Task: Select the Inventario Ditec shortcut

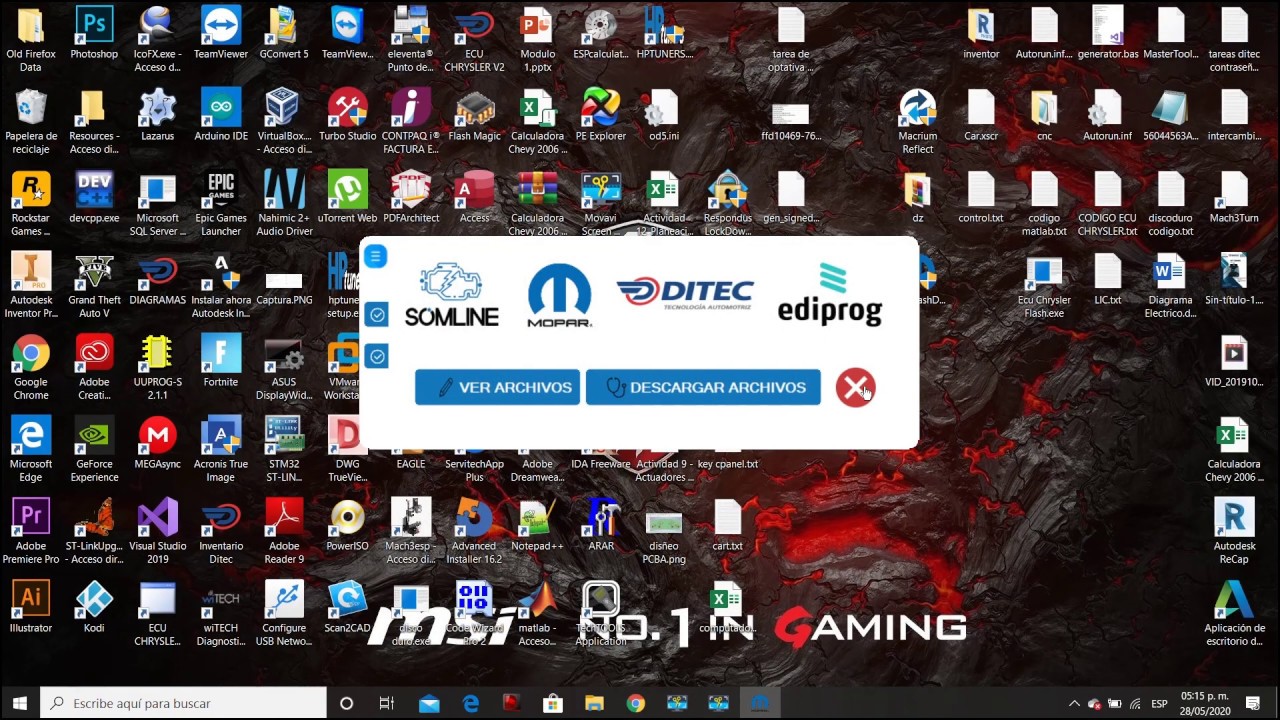Action: coord(221,532)
